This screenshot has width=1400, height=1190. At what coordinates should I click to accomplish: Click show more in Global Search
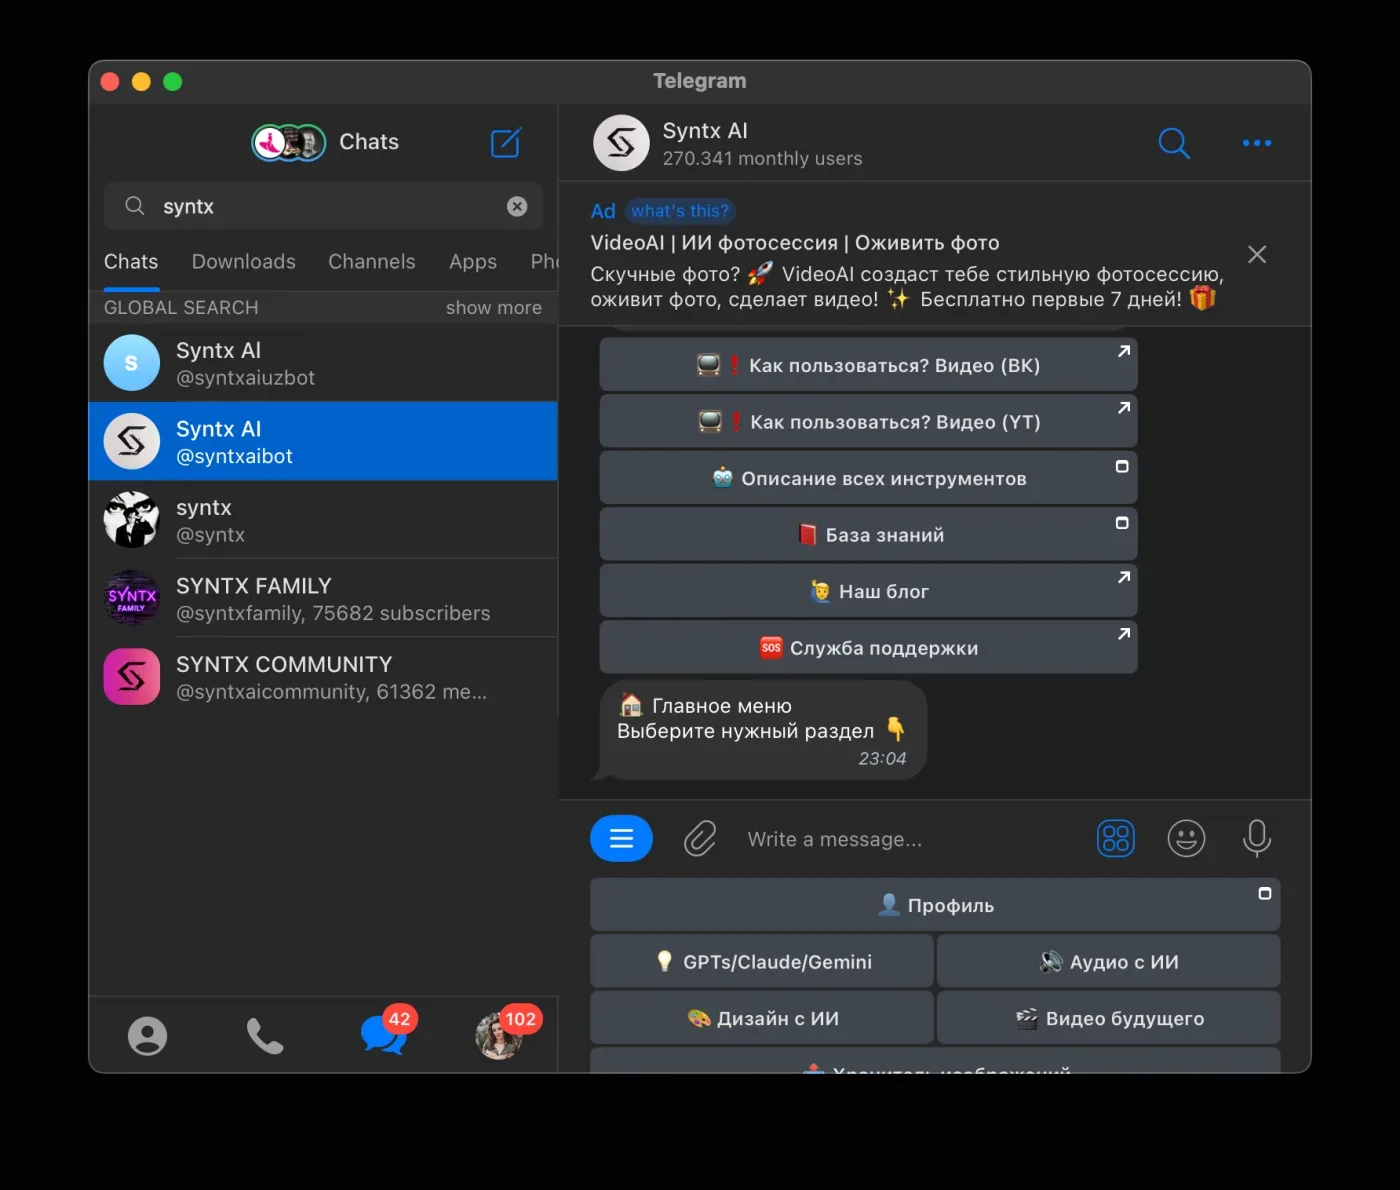tap(494, 308)
